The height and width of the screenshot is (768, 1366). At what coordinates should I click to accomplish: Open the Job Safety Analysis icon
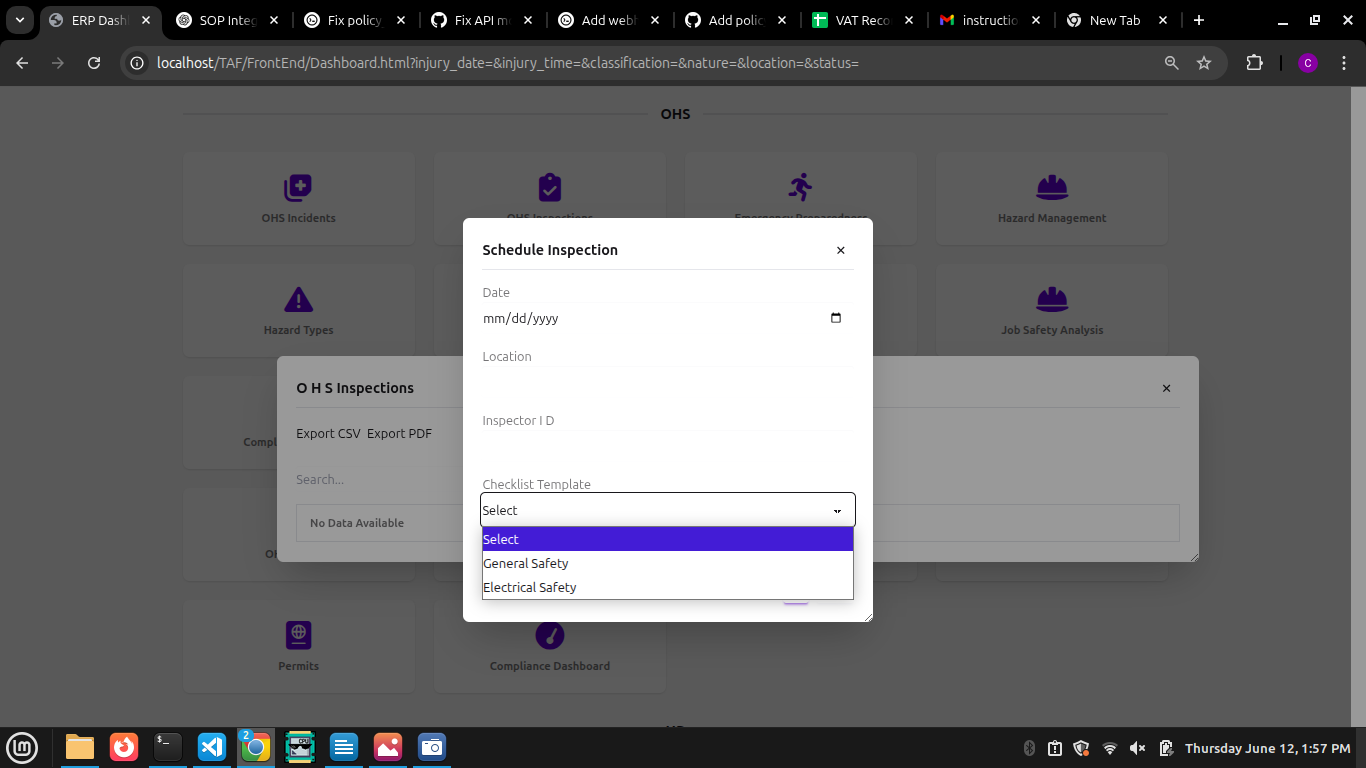tap(1051, 299)
